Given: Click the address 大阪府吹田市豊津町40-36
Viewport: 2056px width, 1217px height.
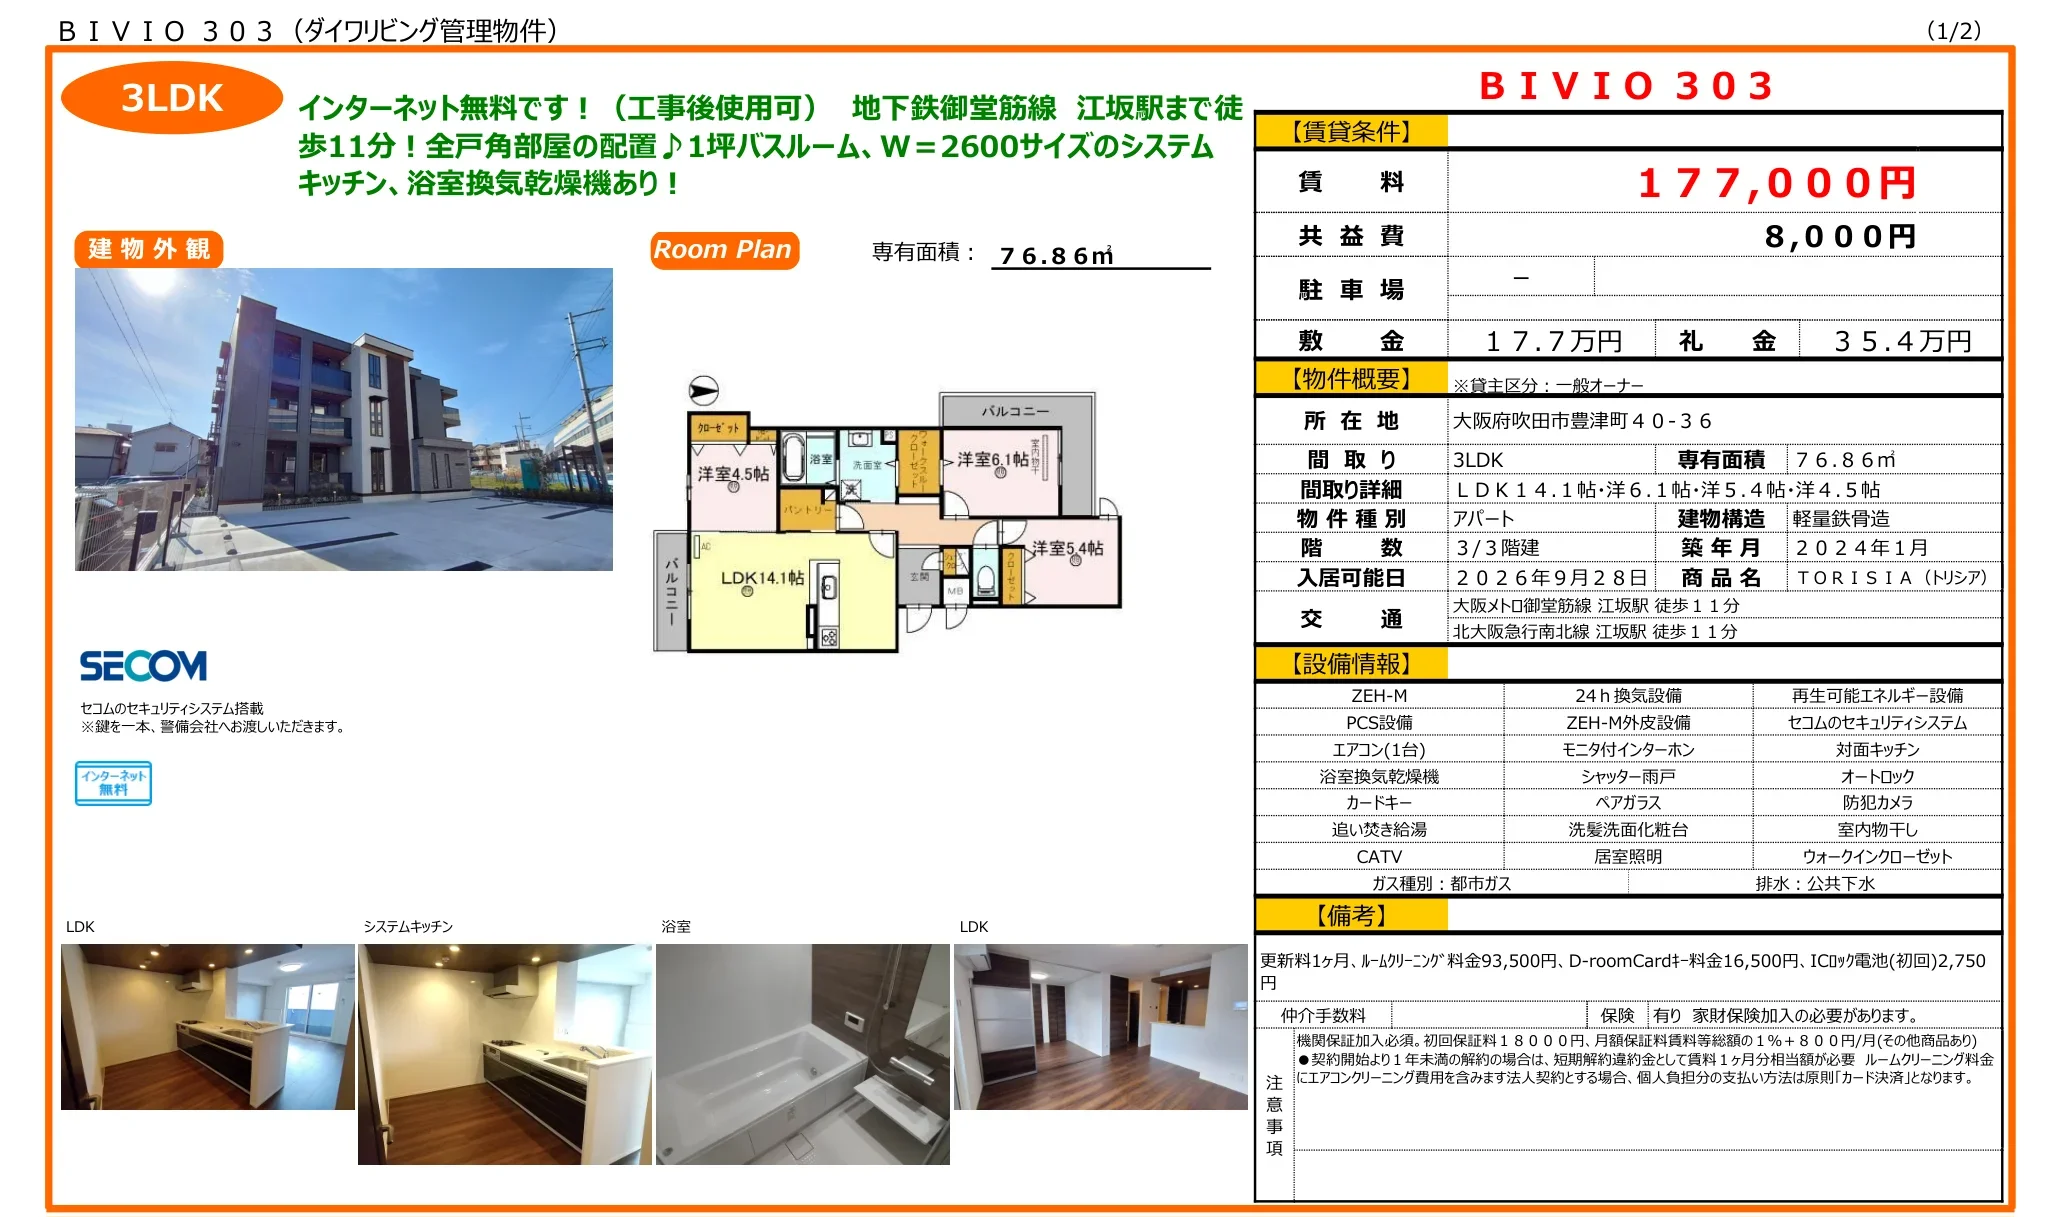Looking at the screenshot, I should coord(1582,421).
